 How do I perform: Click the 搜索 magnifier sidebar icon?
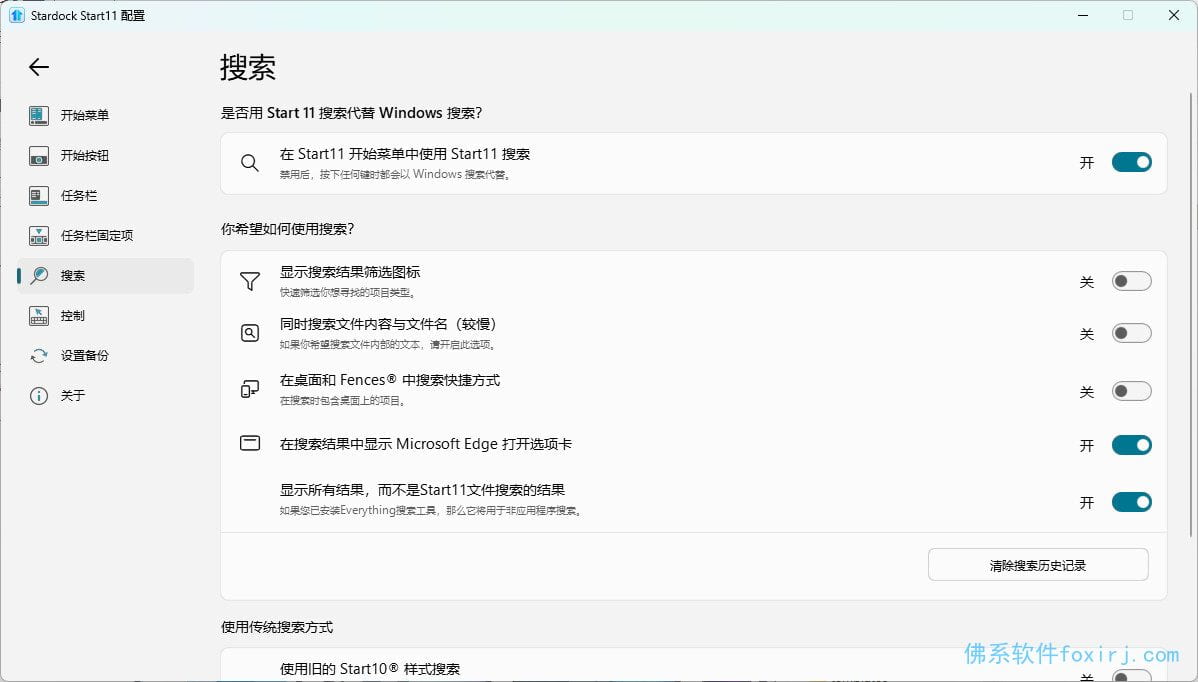tap(39, 276)
